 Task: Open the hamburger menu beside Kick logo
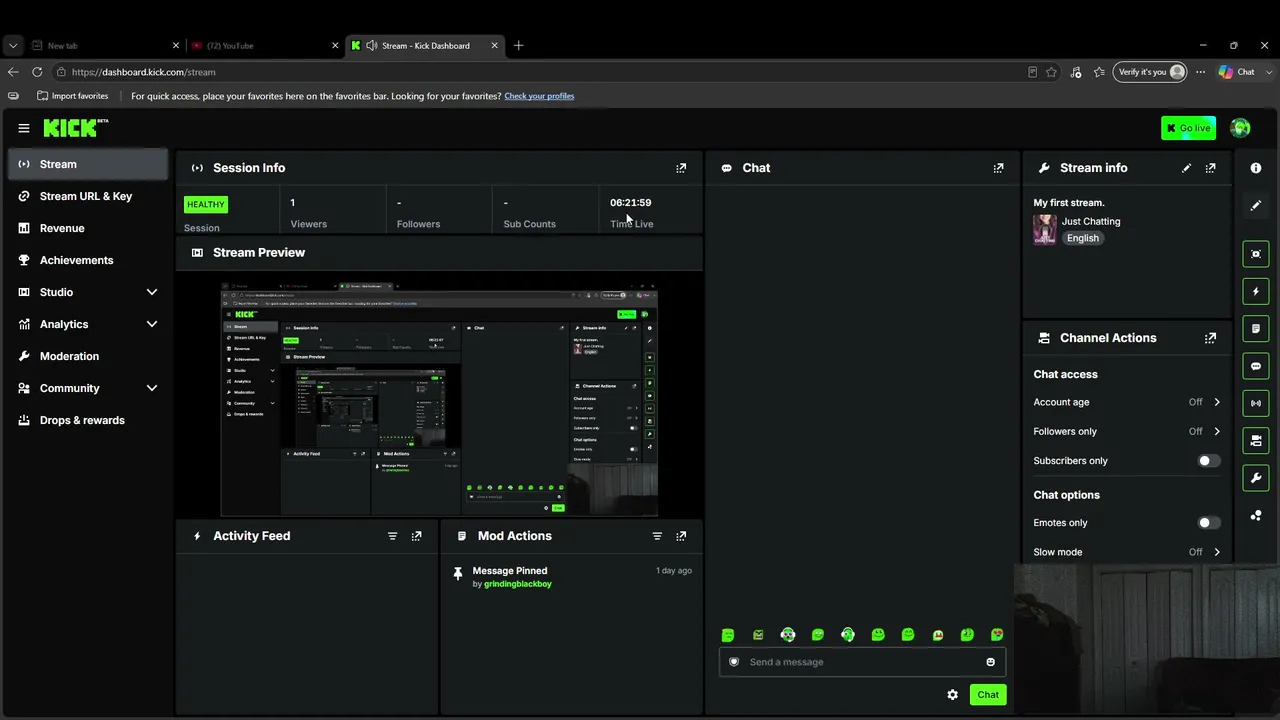pos(24,128)
